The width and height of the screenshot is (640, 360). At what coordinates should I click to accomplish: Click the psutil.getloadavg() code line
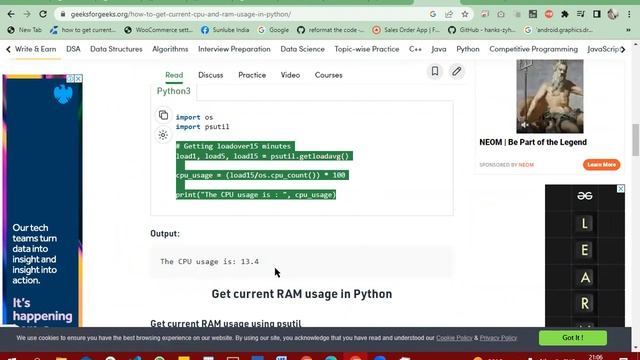click(264, 156)
